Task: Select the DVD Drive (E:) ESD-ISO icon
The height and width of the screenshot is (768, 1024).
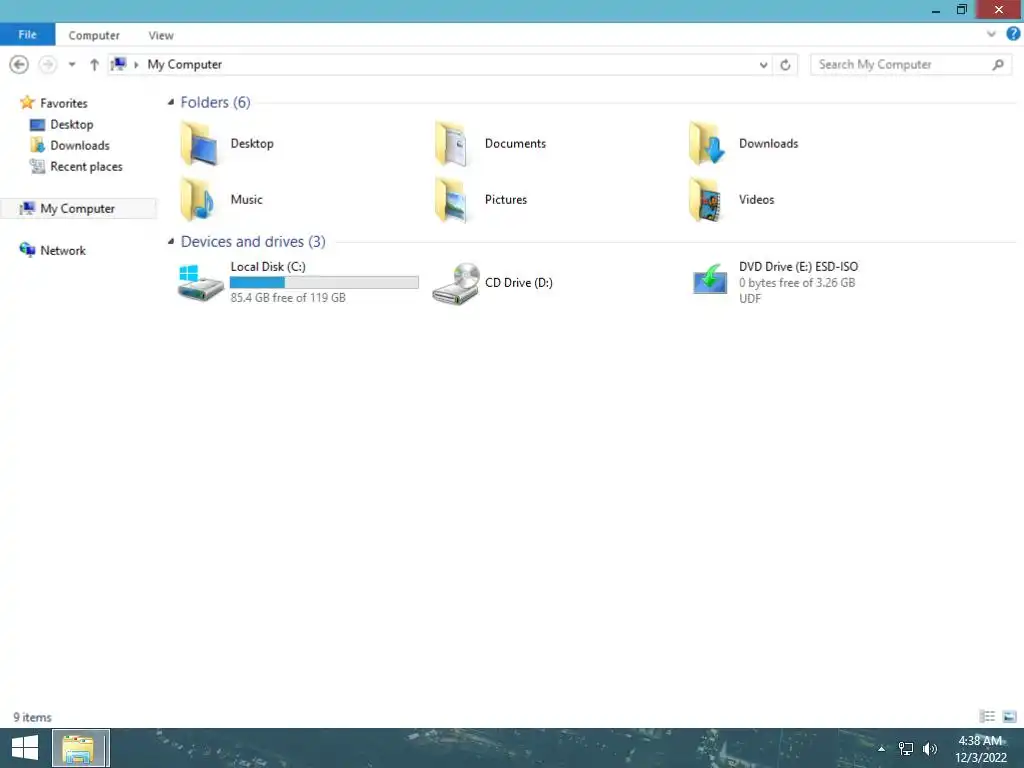Action: pos(710,280)
